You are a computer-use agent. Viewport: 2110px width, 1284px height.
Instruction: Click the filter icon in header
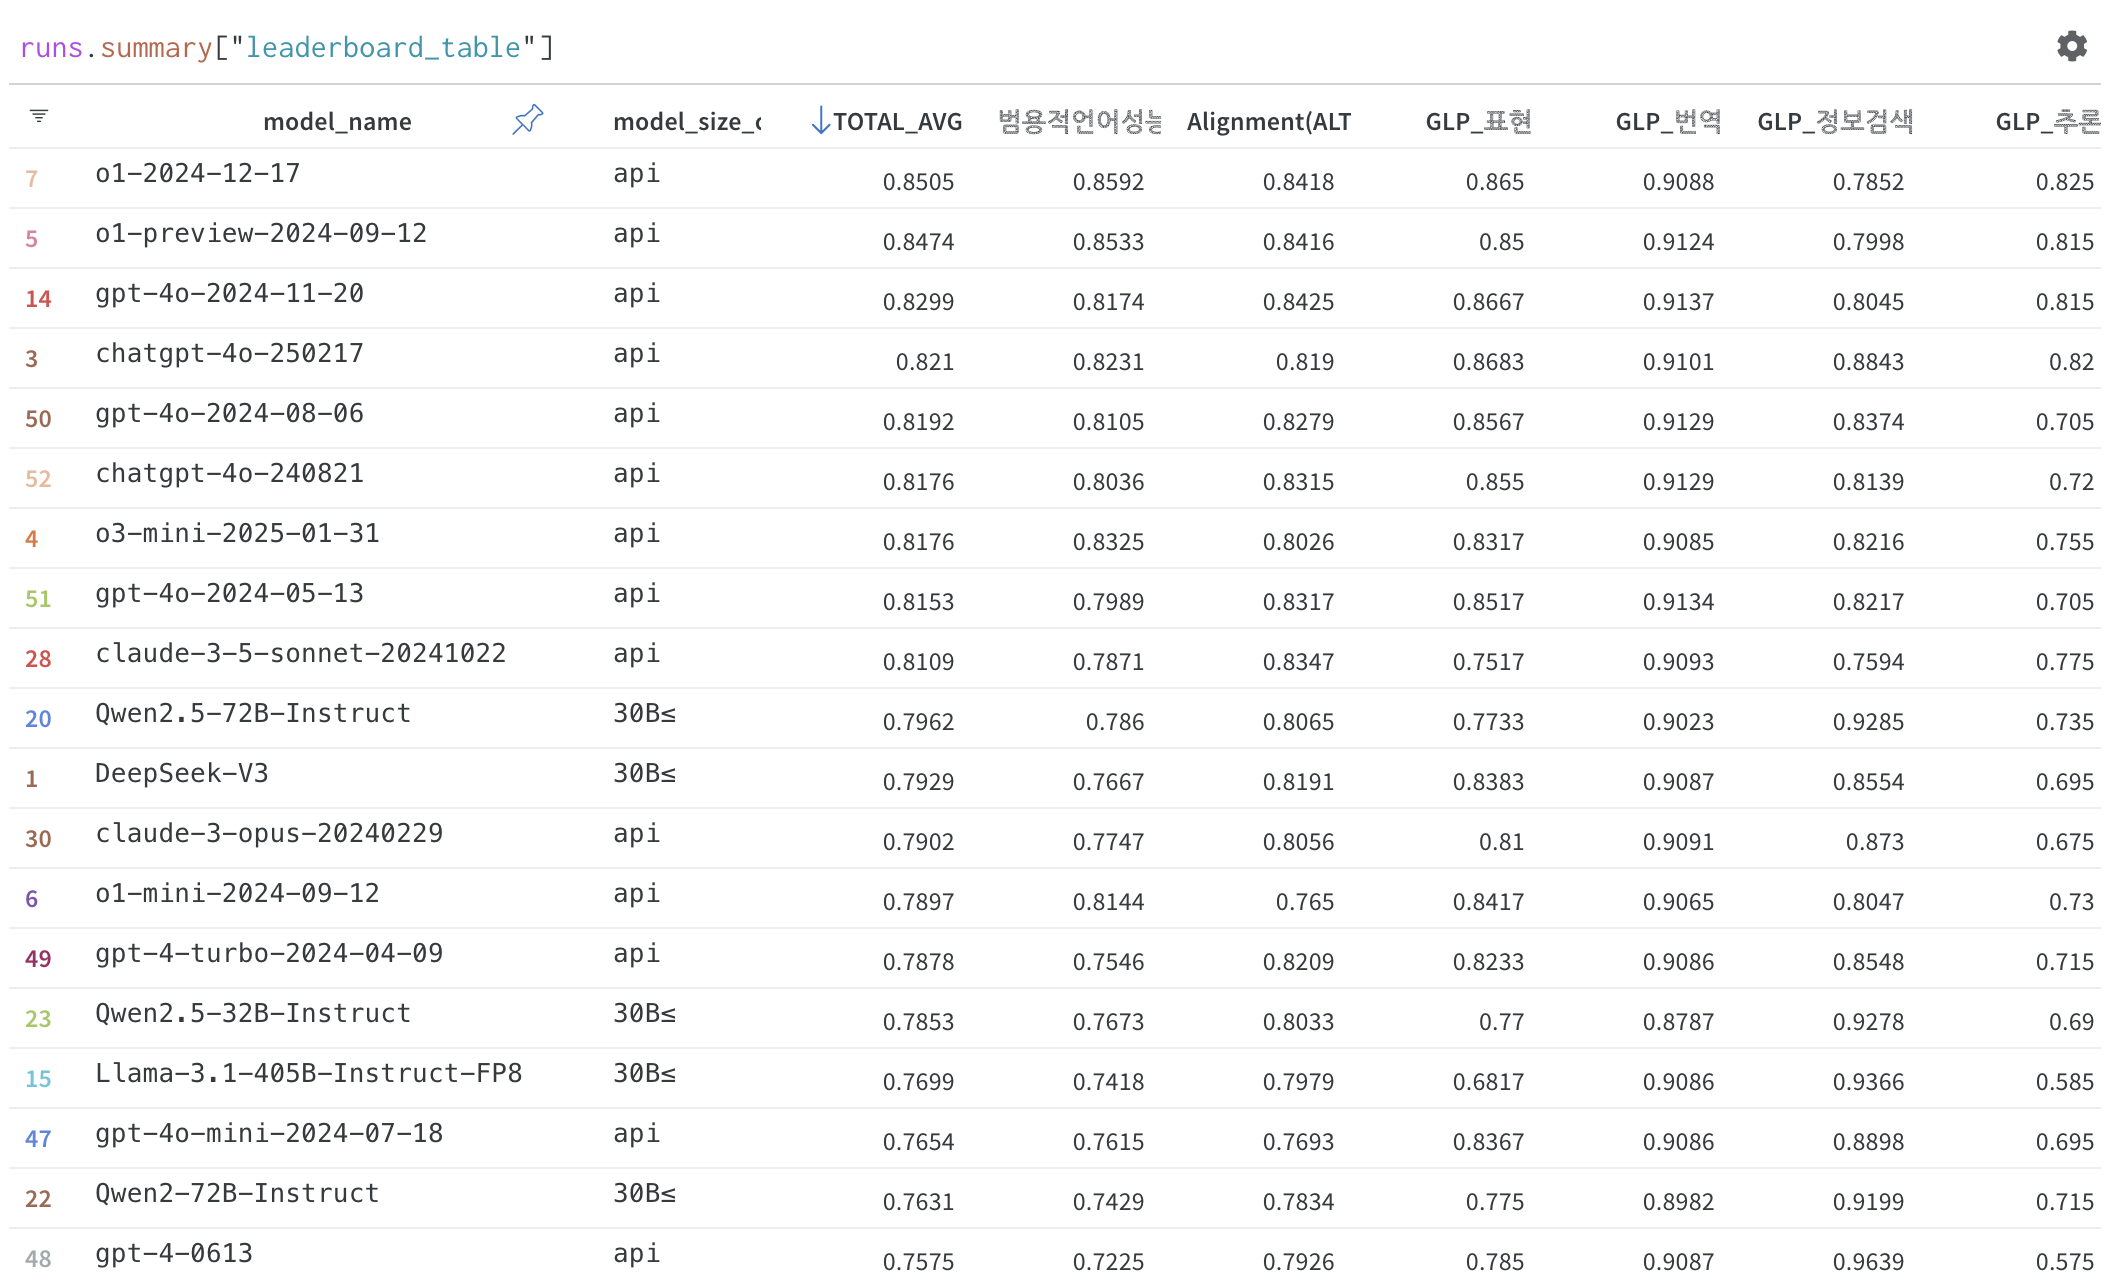pyautogui.click(x=39, y=116)
